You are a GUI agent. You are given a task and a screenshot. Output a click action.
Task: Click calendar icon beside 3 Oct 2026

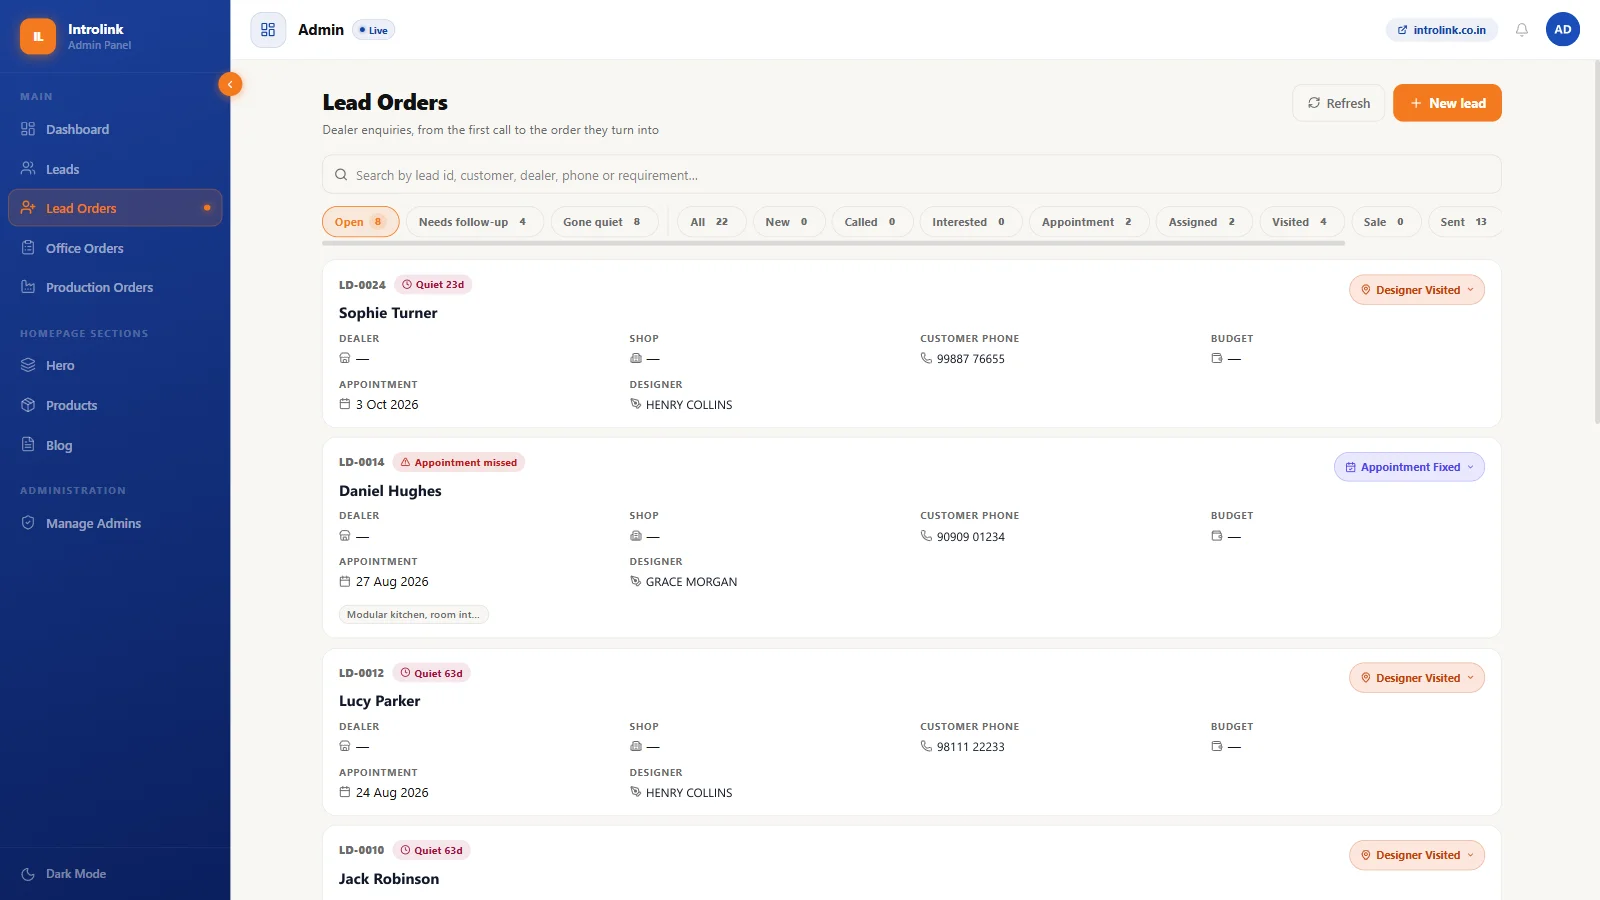click(x=345, y=404)
